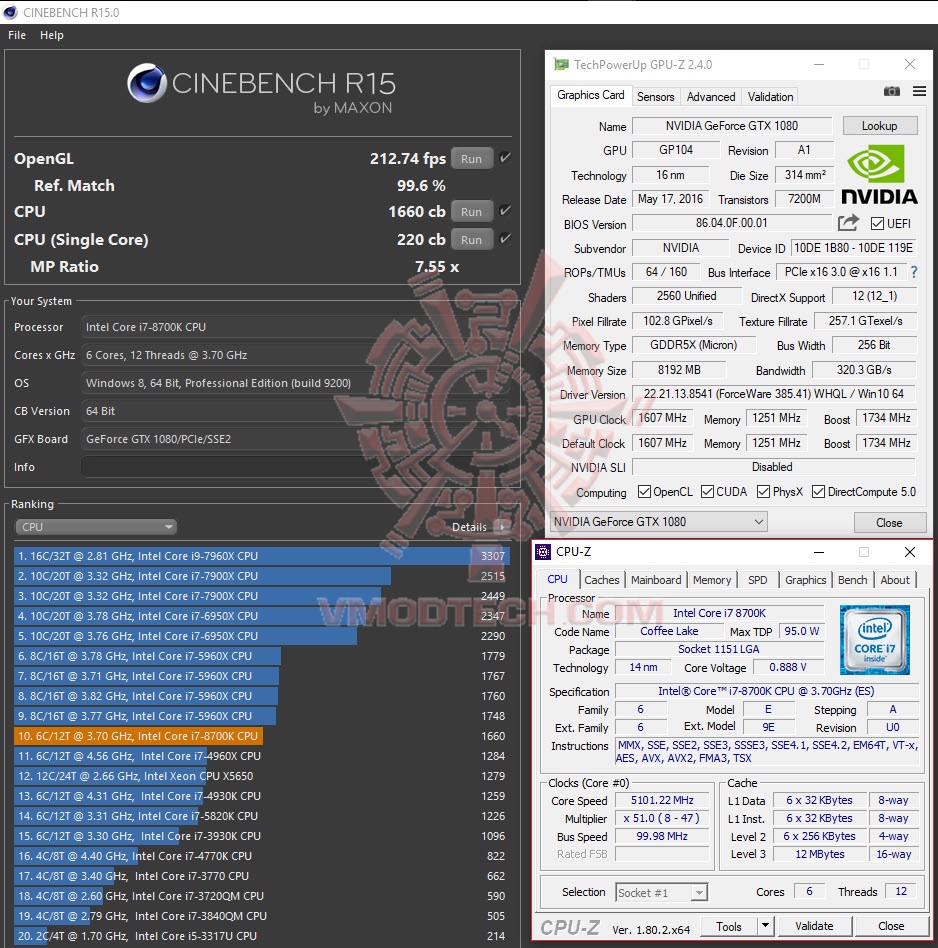Select the i7-4770K ranking row
Image resolution: width=938 pixels, height=948 pixels.
pos(261,855)
